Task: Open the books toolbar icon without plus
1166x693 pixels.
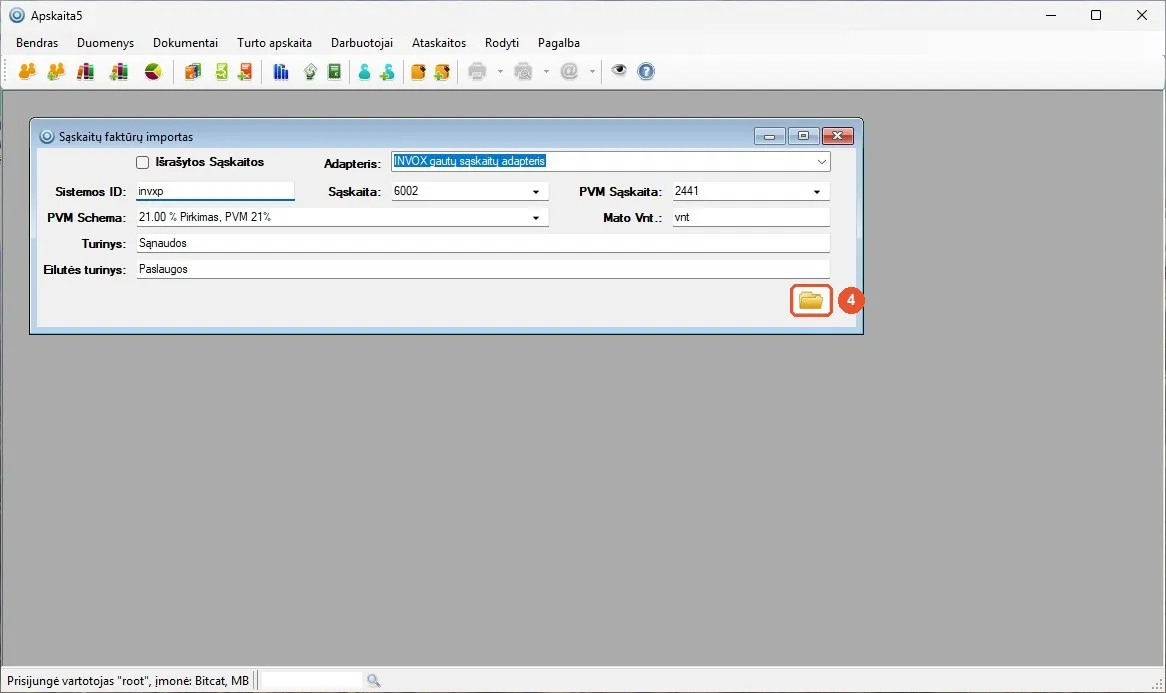Action: click(x=86, y=71)
